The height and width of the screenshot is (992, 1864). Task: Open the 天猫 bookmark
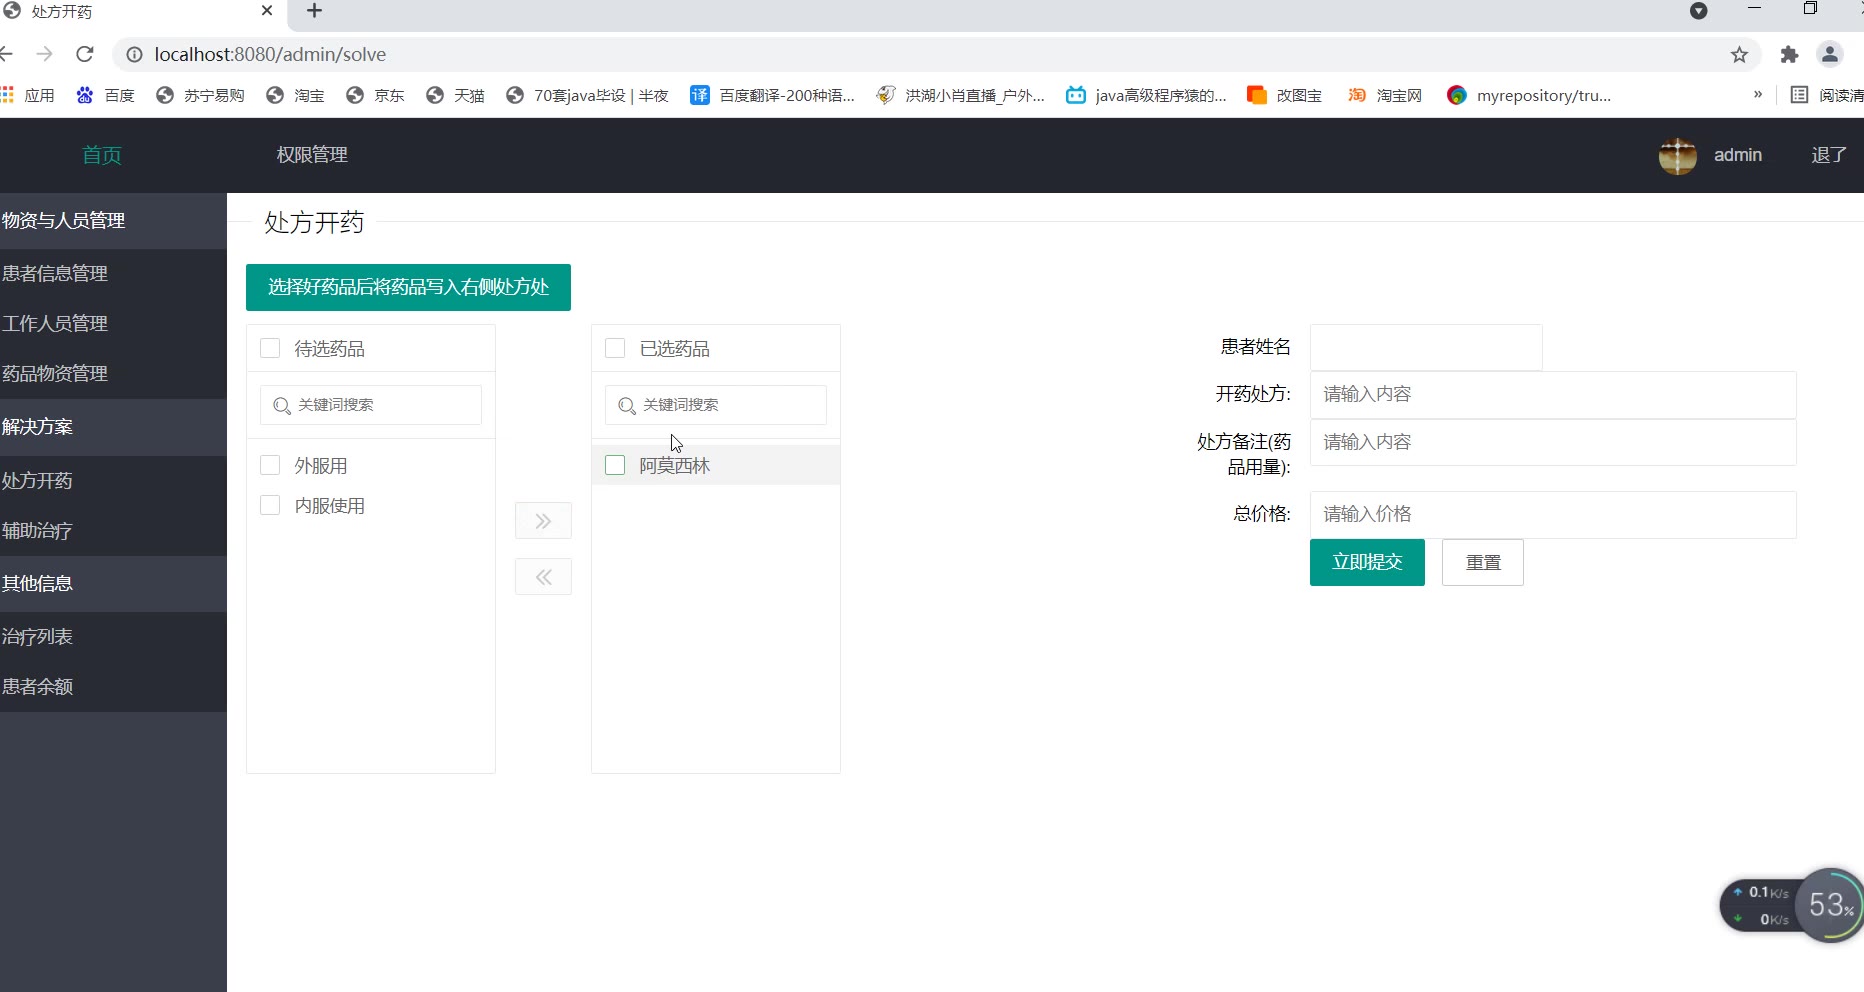point(455,95)
